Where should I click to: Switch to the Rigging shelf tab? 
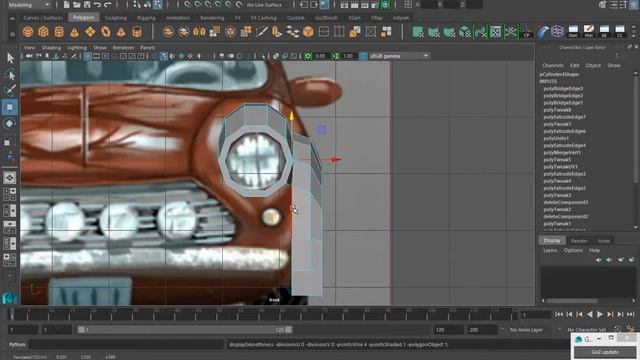click(x=146, y=18)
